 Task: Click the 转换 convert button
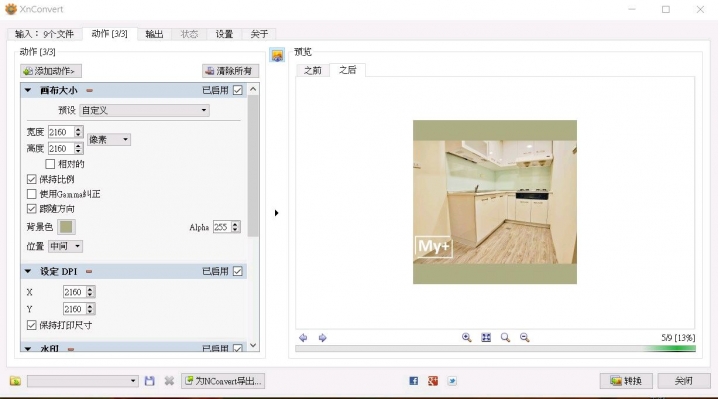click(626, 381)
